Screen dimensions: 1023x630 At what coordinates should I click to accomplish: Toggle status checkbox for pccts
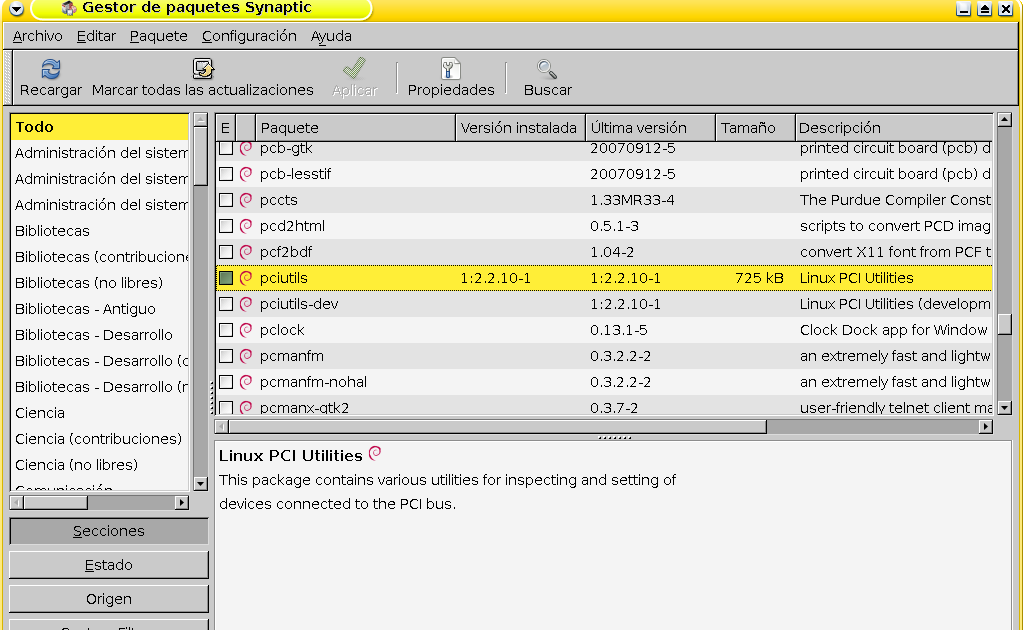tap(226, 200)
